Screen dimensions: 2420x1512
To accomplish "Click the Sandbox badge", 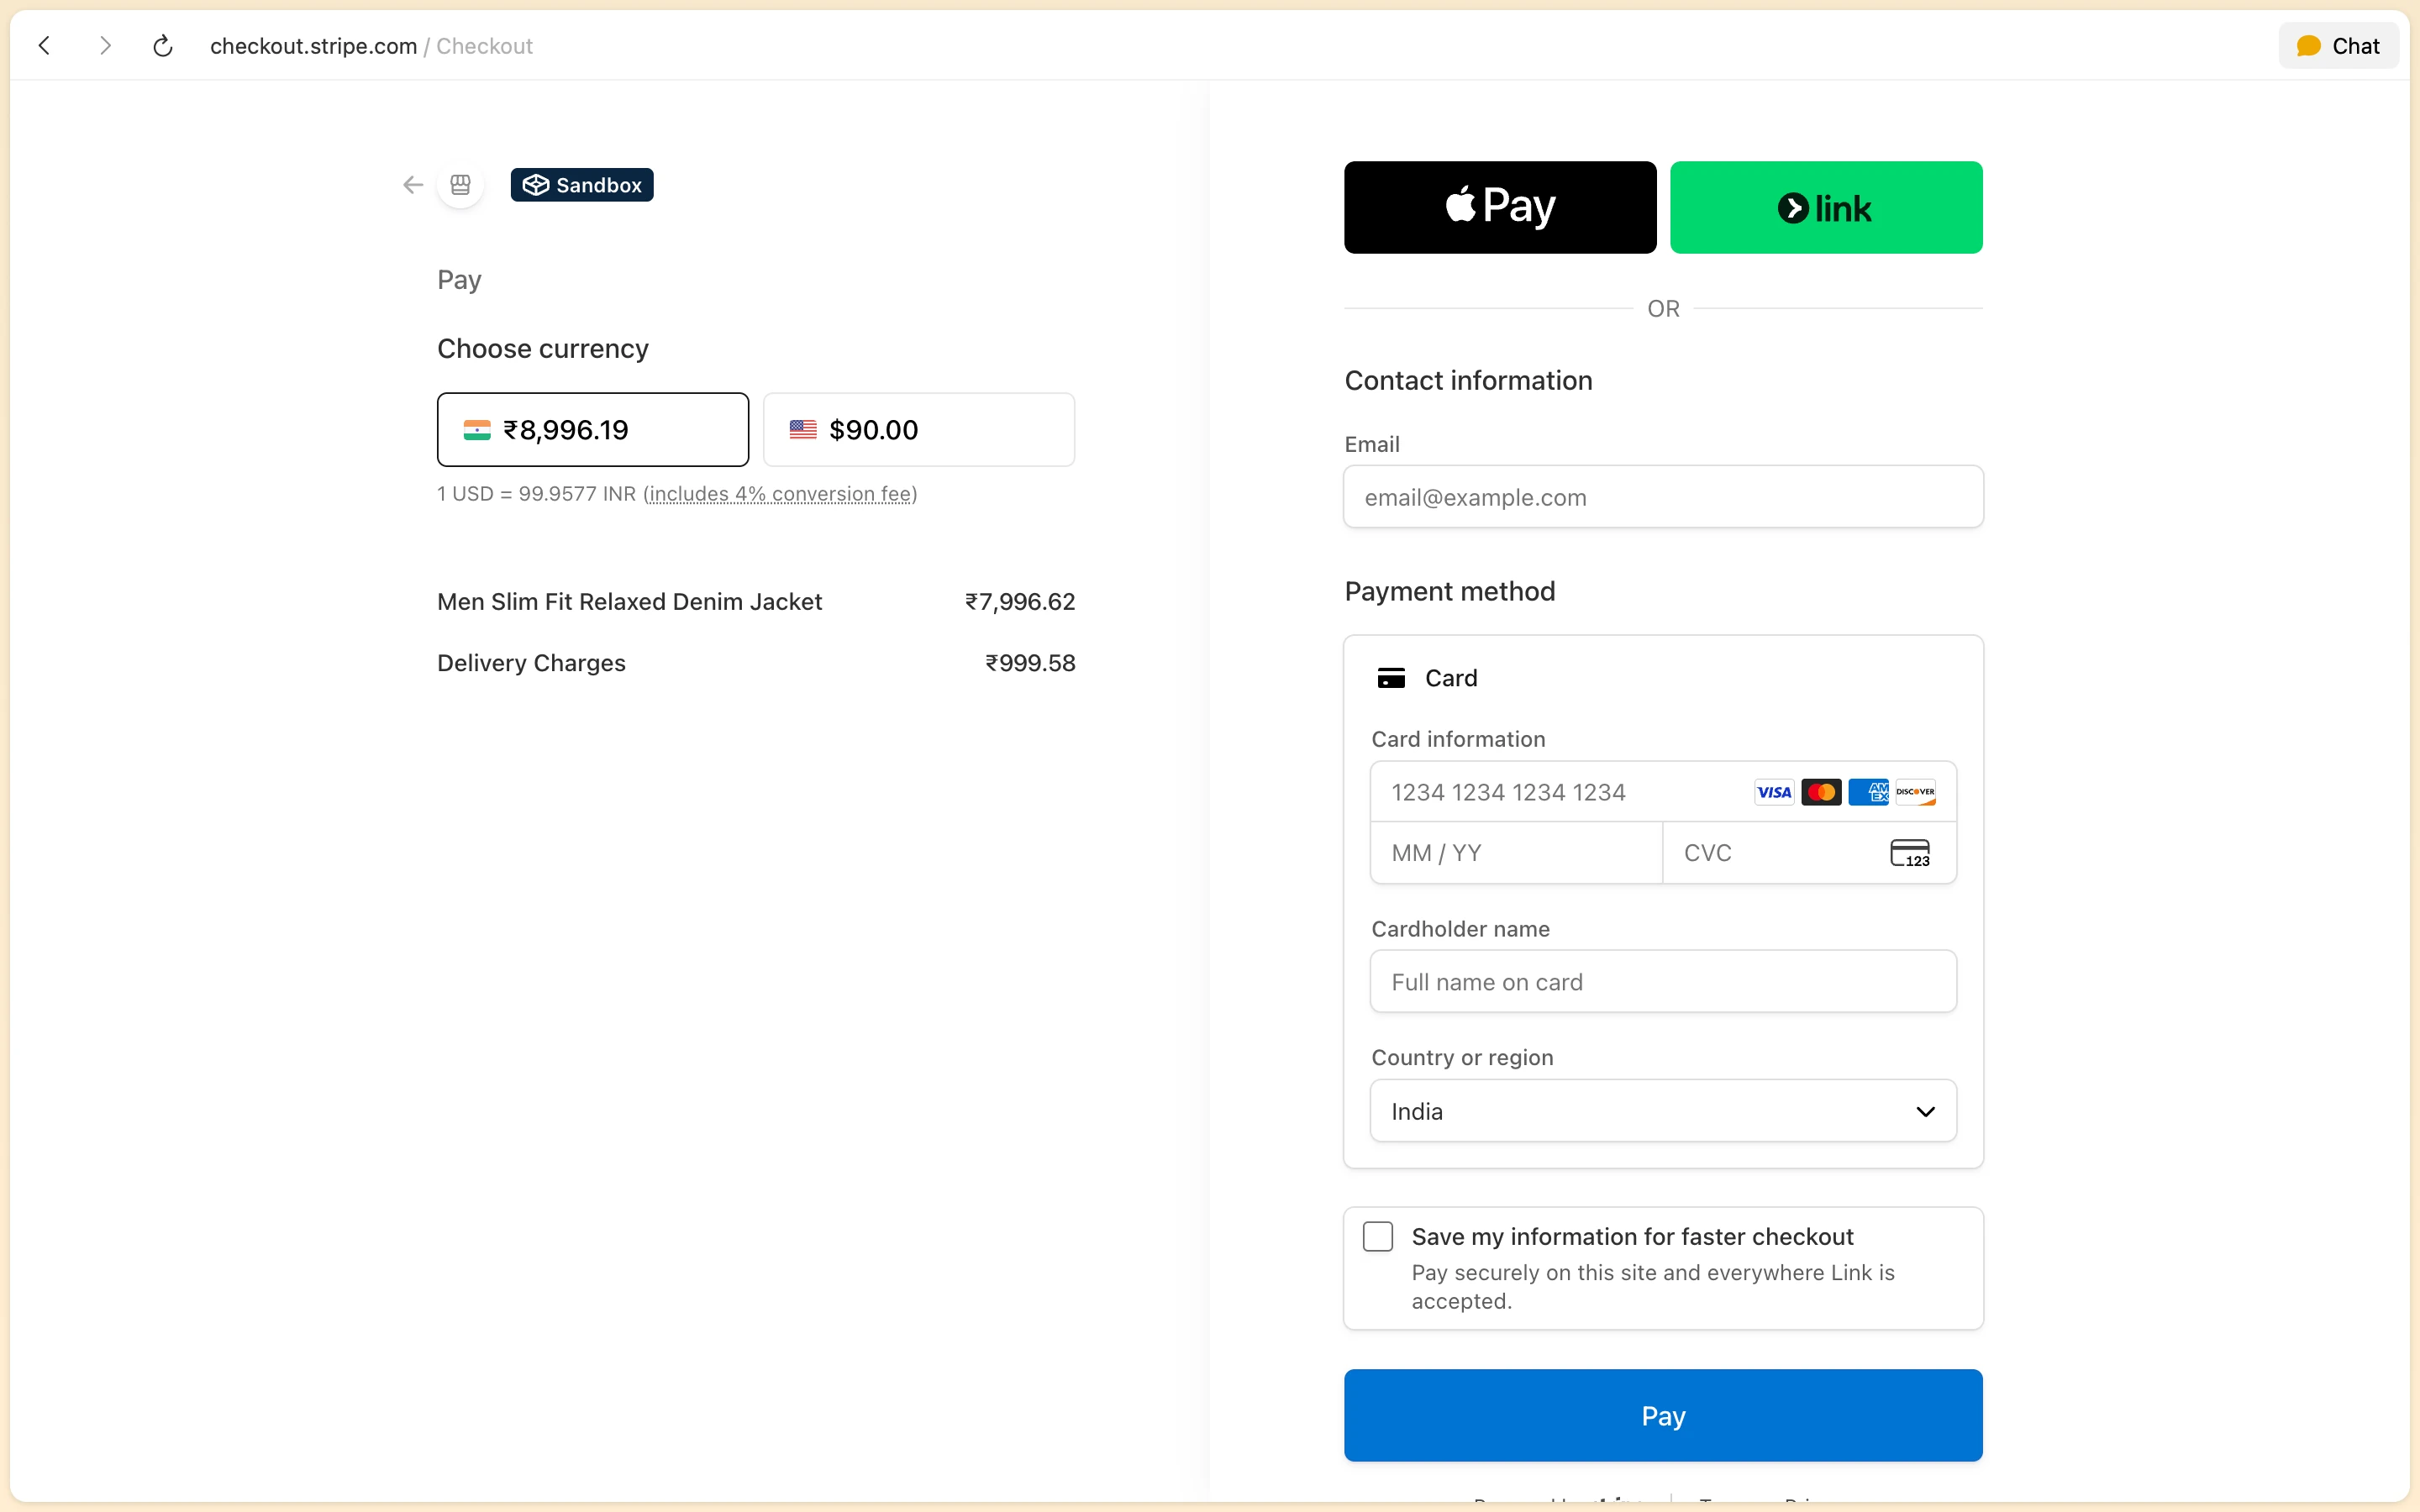I will point(582,185).
